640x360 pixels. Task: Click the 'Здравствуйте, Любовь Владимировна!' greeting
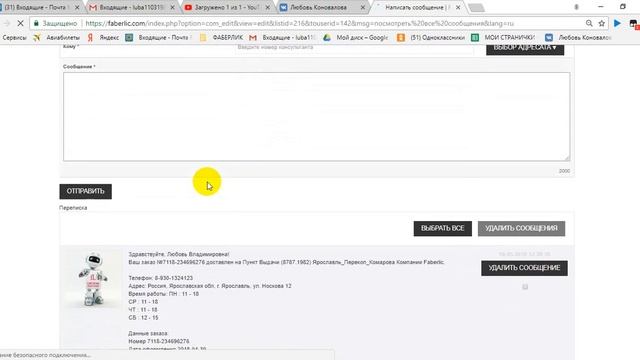pos(179,254)
